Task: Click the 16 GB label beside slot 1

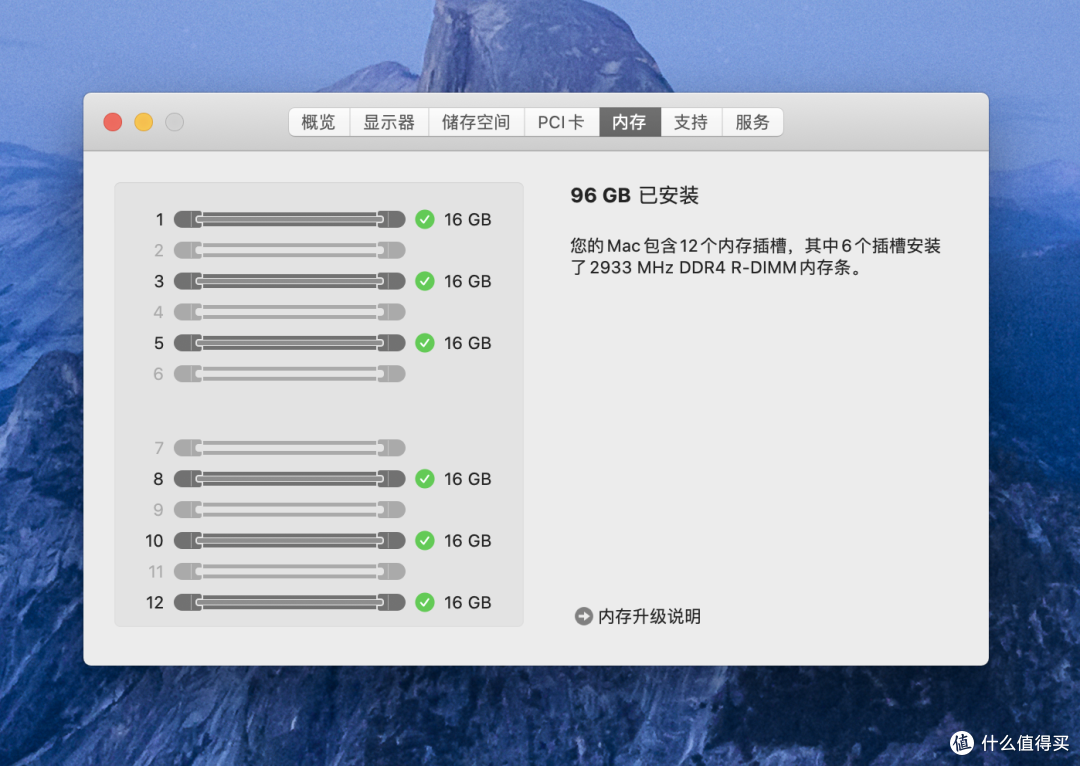Action: pyautogui.click(x=466, y=219)
